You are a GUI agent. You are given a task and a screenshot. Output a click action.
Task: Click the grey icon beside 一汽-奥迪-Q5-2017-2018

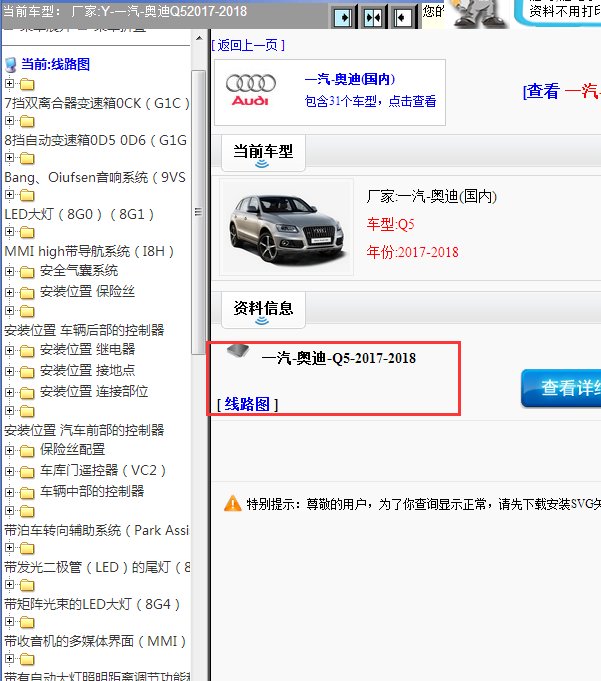pyautogui.click(x=238, y=350)
